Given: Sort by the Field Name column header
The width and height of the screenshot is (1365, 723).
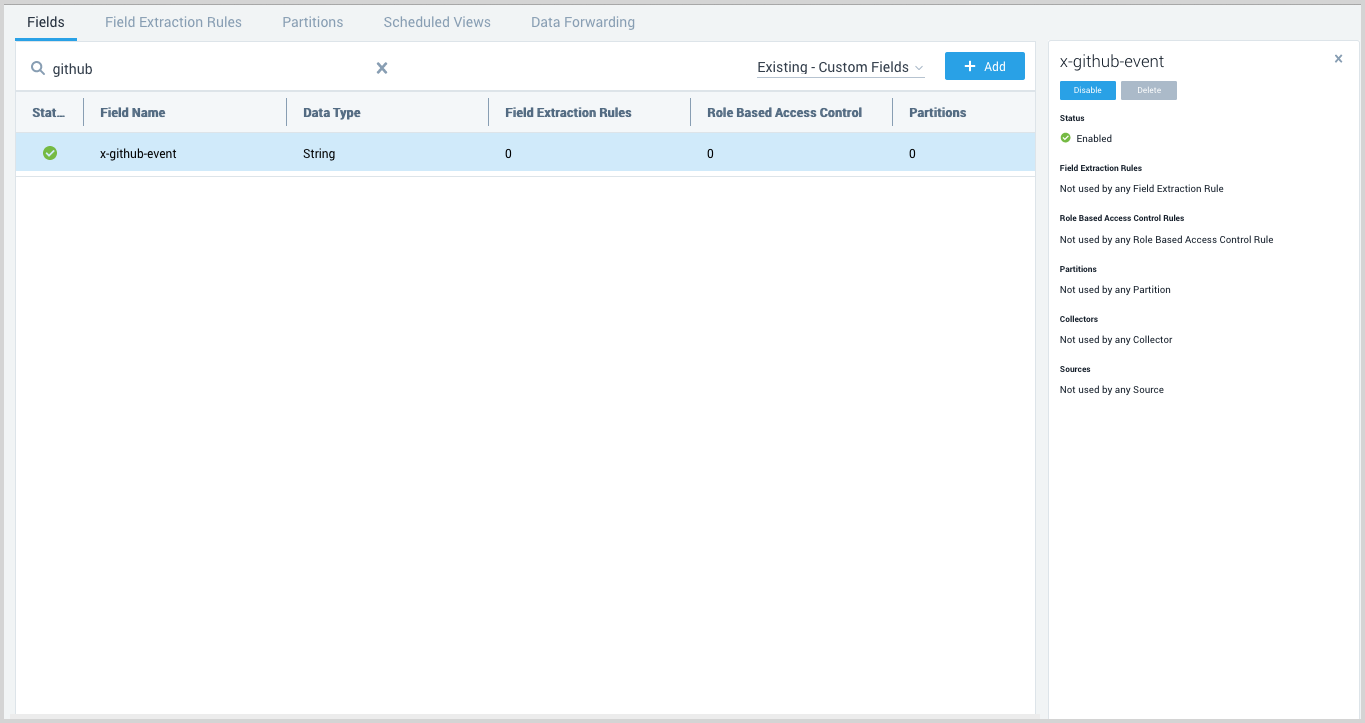Looking at the screenshot, I should (x=132, y=112).
